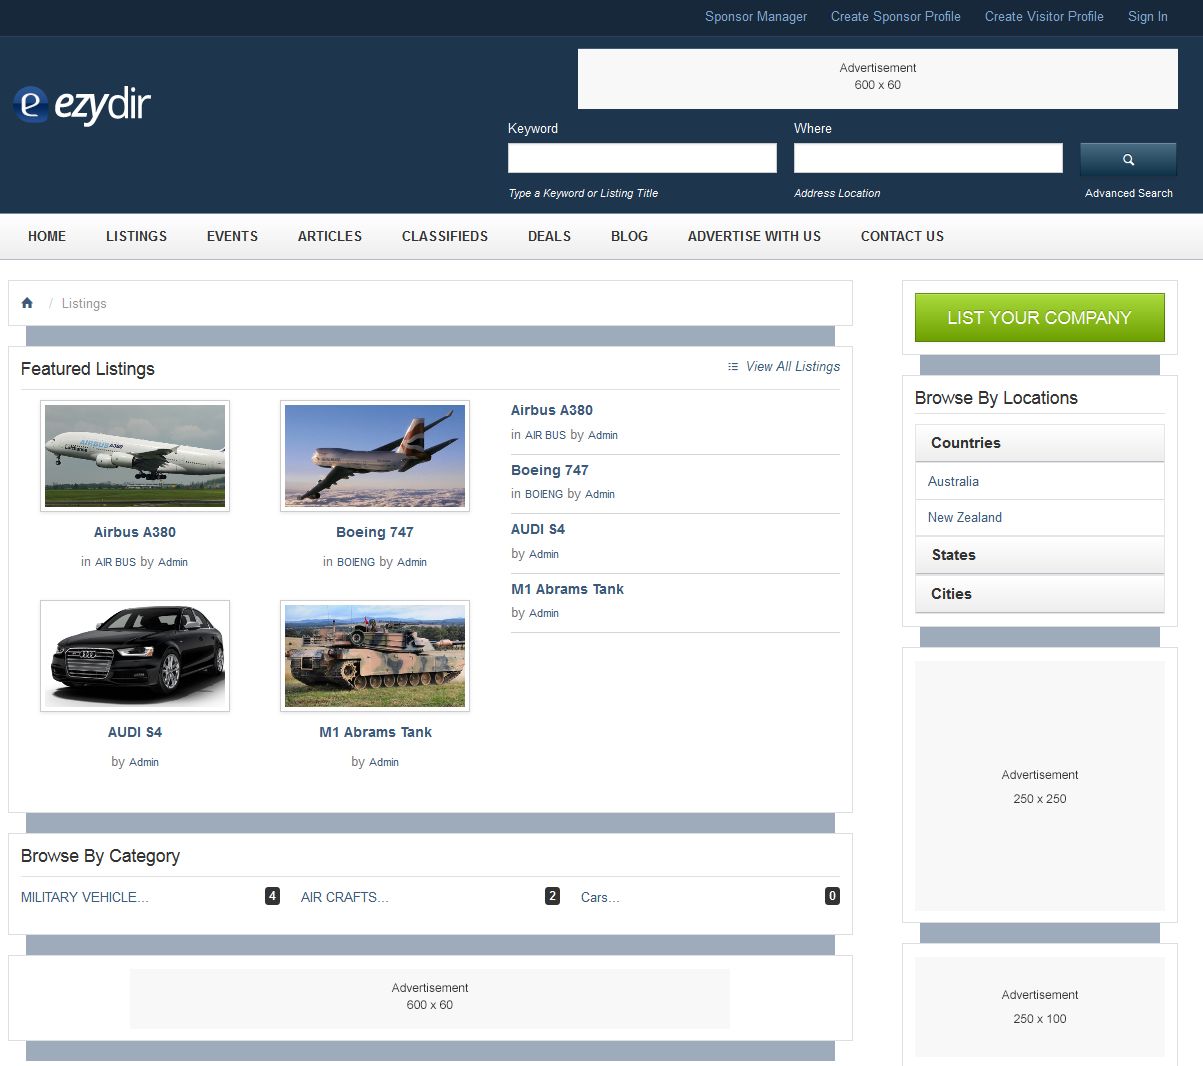This screenshot has height=1066, width=1203.
Task: Click the 250 x 250 advertisement
Action: point(1040,786)
